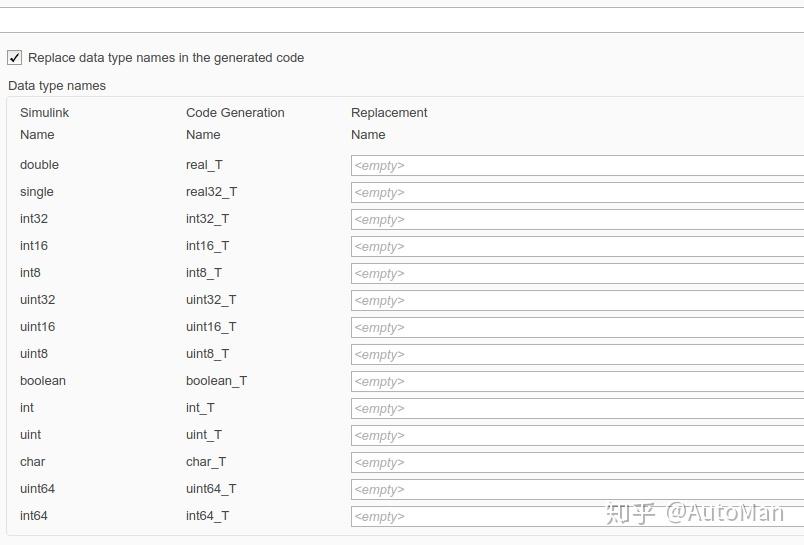Click replacement name field for single
Image resolution: width=804 pixels, height=545 pixels.
click(577, 193)
